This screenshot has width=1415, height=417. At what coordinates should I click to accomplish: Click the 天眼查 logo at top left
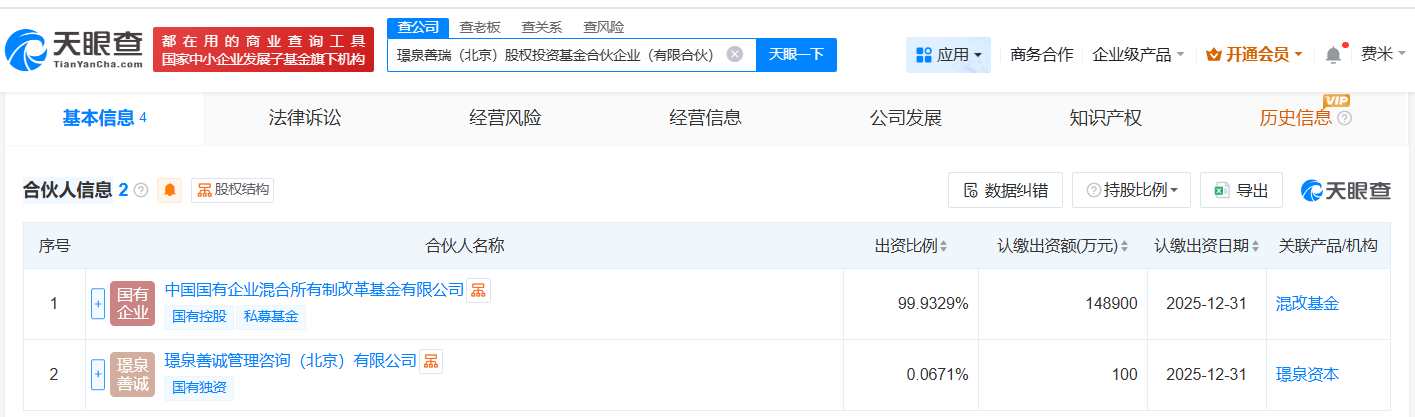75,48
